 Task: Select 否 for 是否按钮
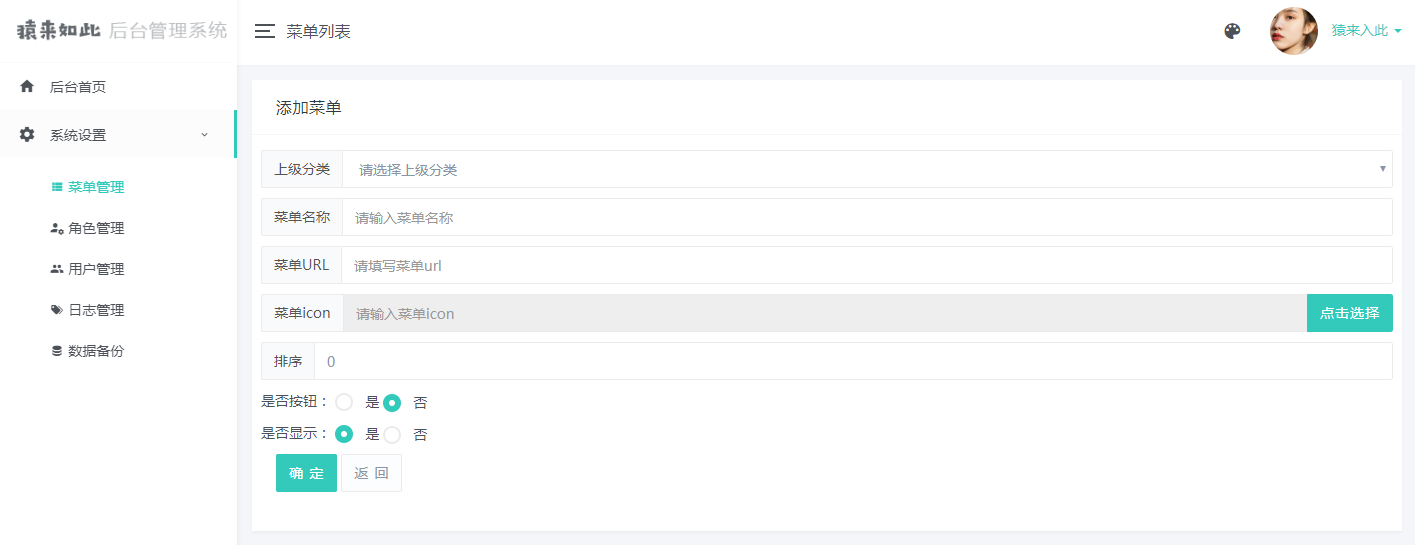(392, 403)
